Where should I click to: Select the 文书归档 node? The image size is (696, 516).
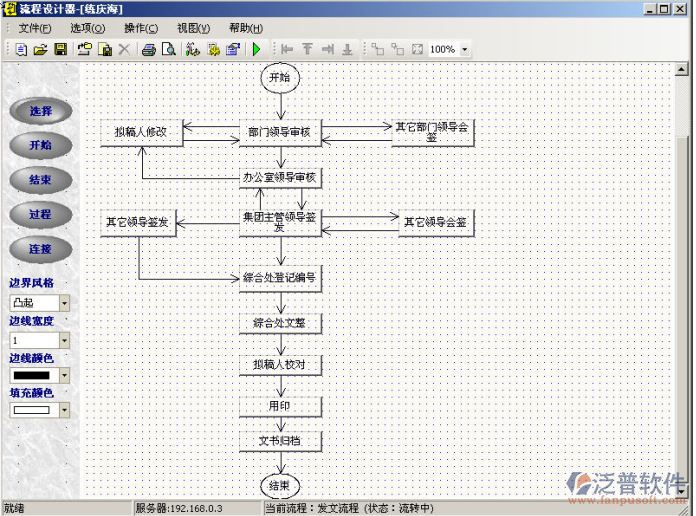(280, 441)
